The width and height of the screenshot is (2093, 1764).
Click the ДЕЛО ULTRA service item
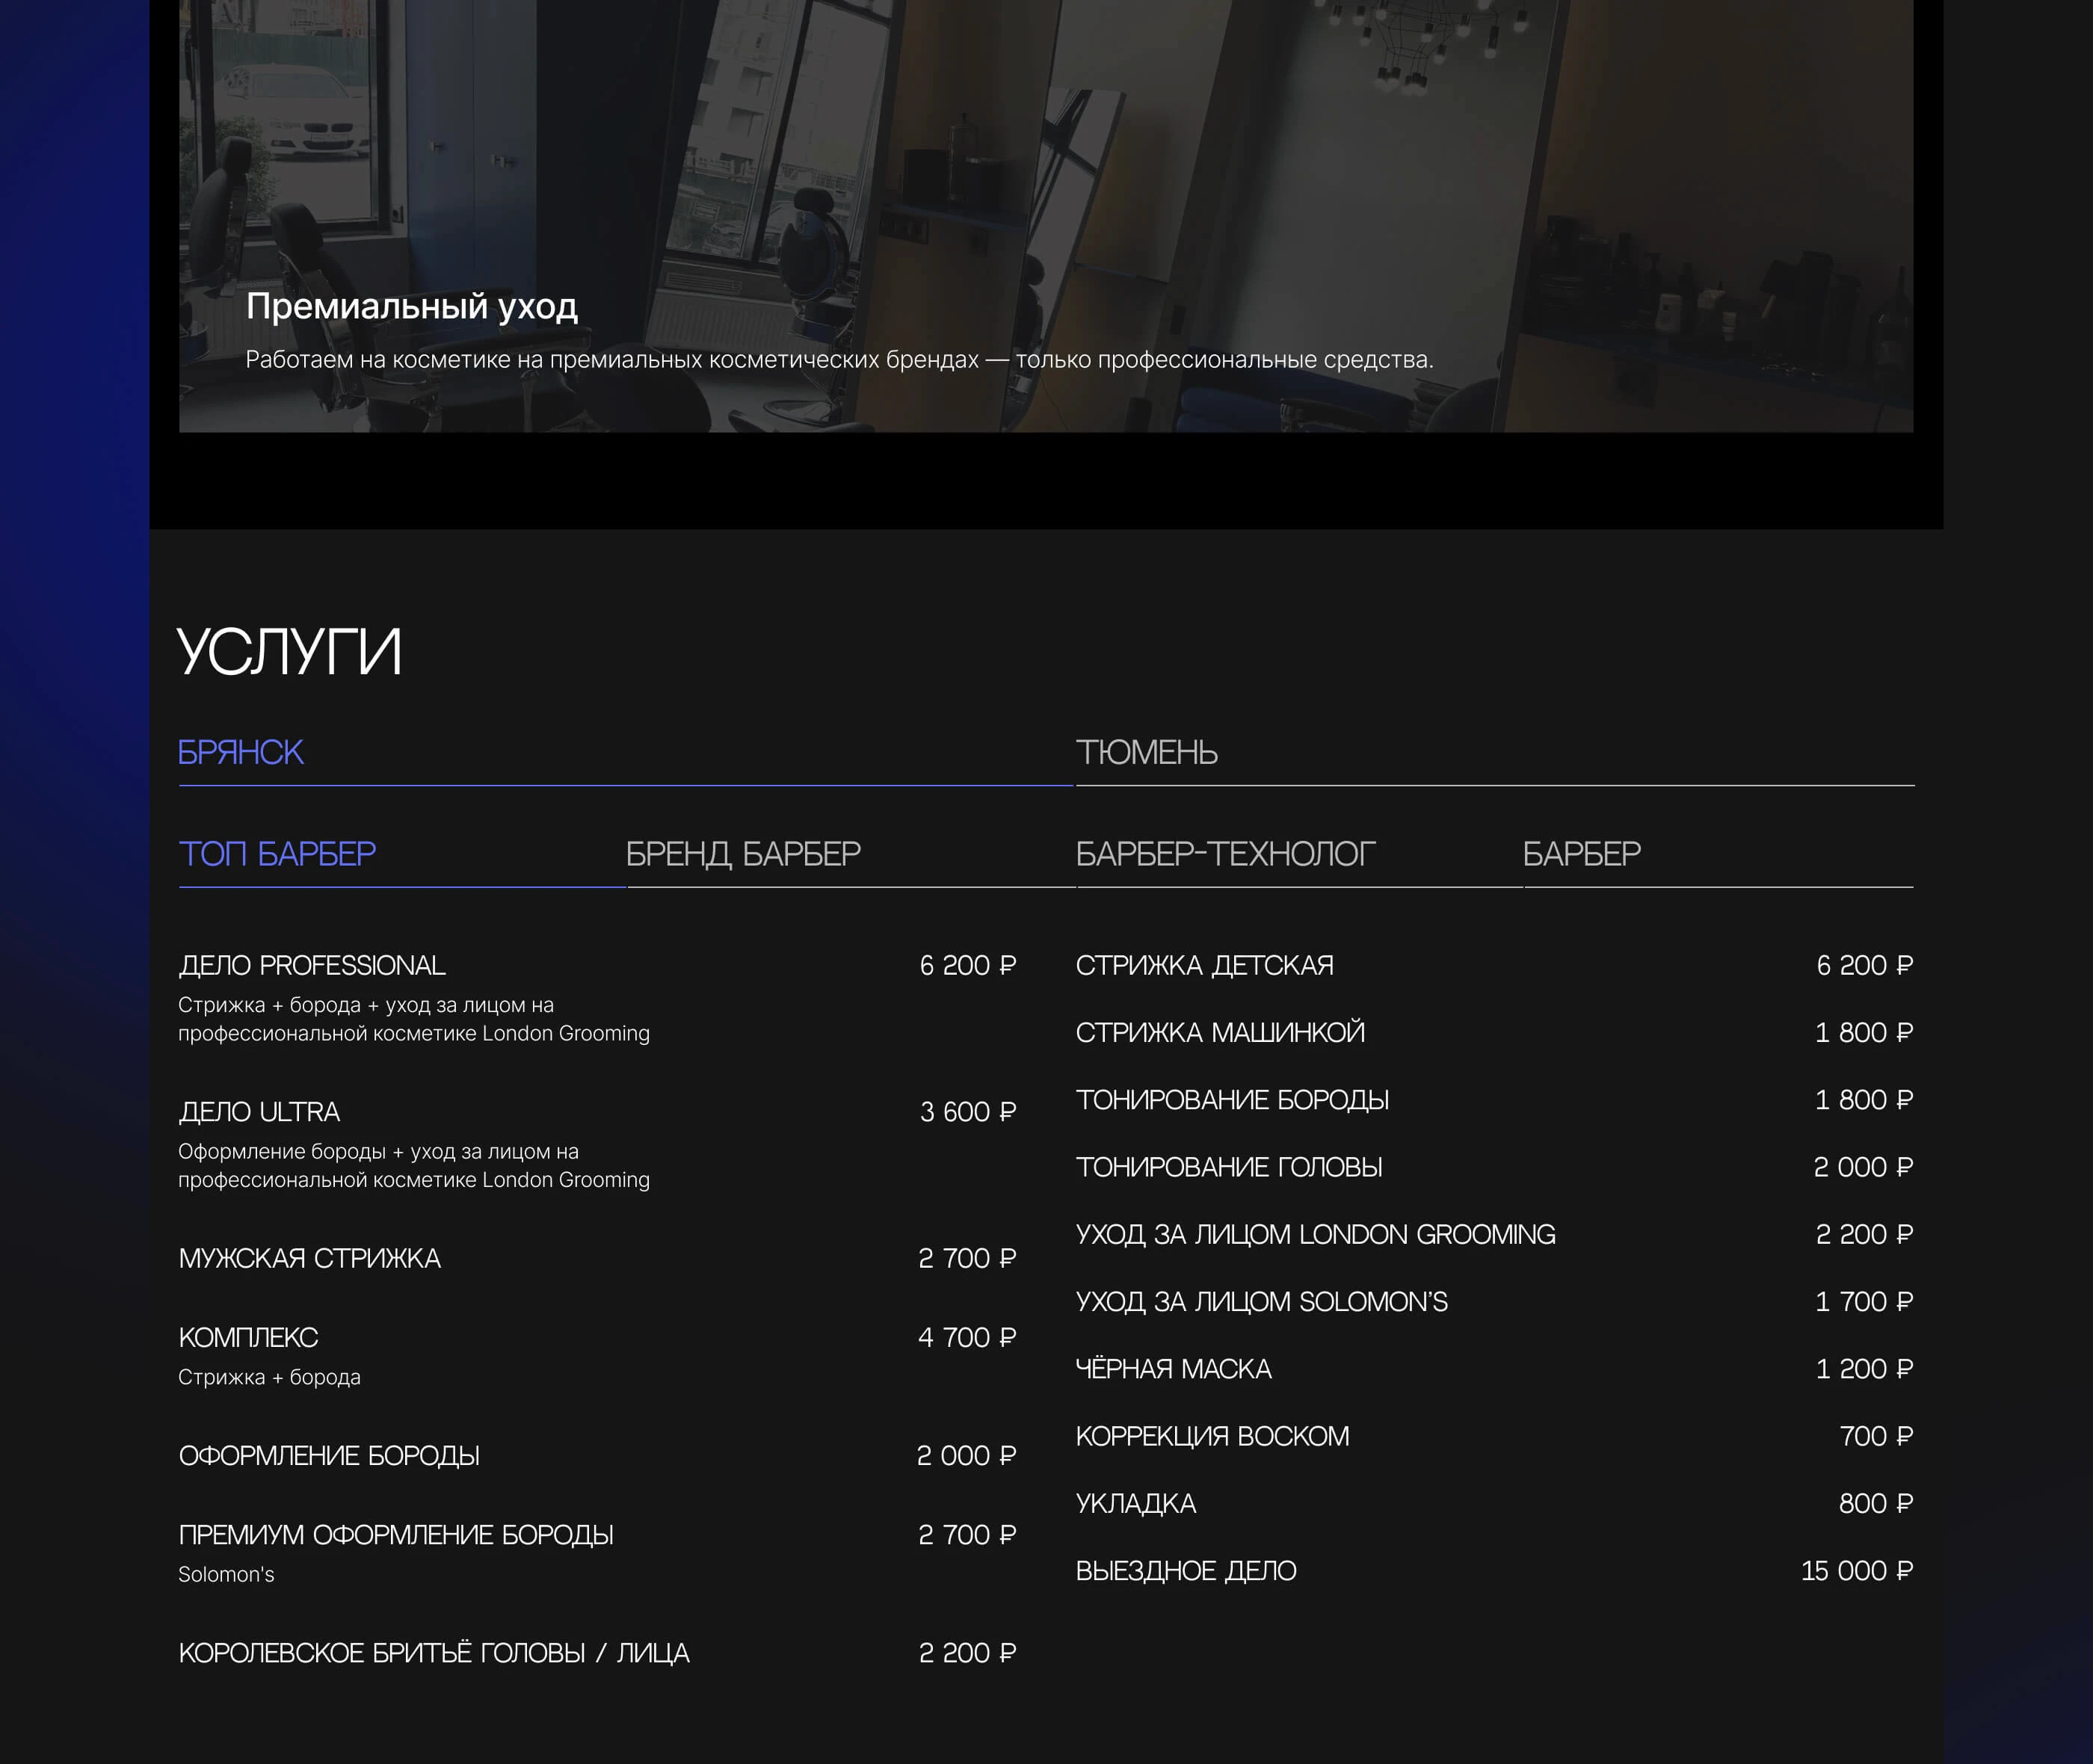point(259,1111)
